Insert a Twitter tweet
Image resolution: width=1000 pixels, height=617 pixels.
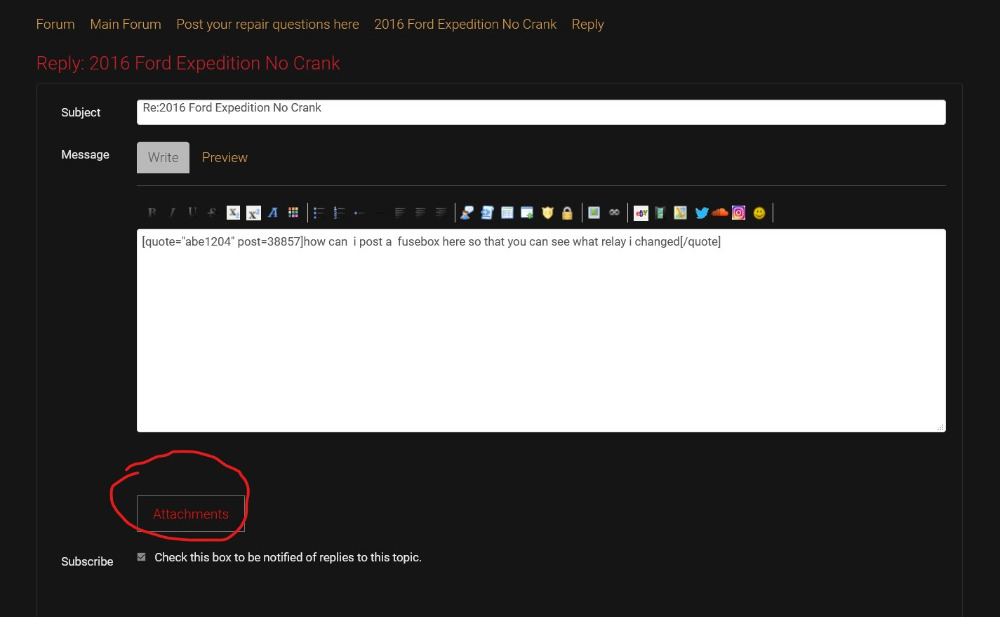[702, 213]
